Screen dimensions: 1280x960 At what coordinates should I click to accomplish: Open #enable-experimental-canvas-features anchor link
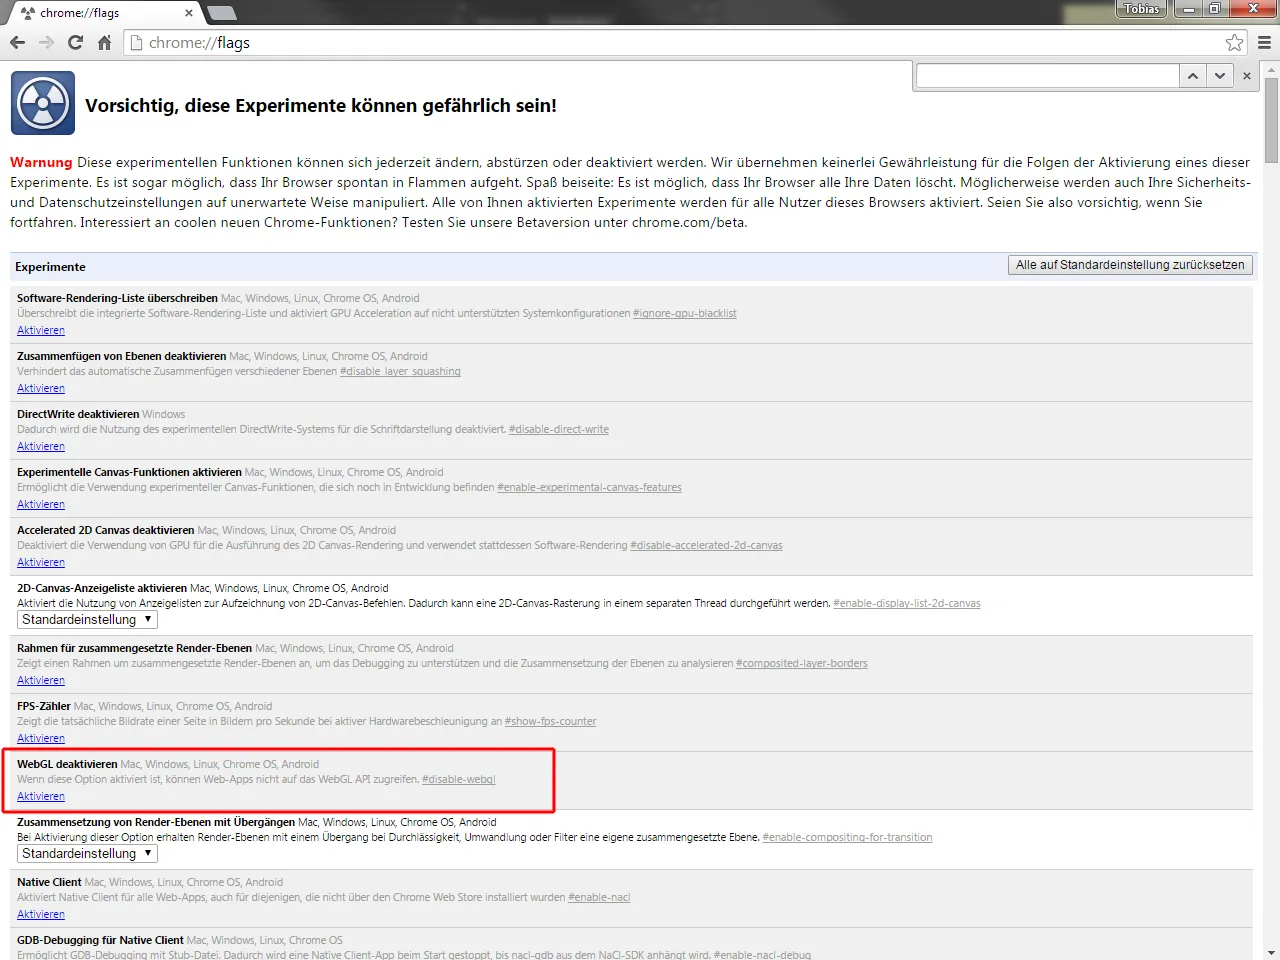(589, 488)
